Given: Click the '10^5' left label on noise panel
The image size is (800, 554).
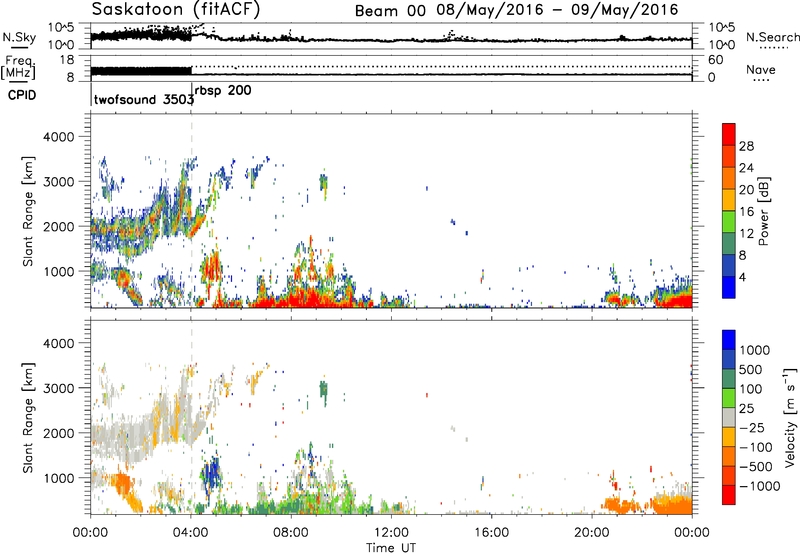Looking at the screenshot, I should pyautogui.click(x=62, y=28).
